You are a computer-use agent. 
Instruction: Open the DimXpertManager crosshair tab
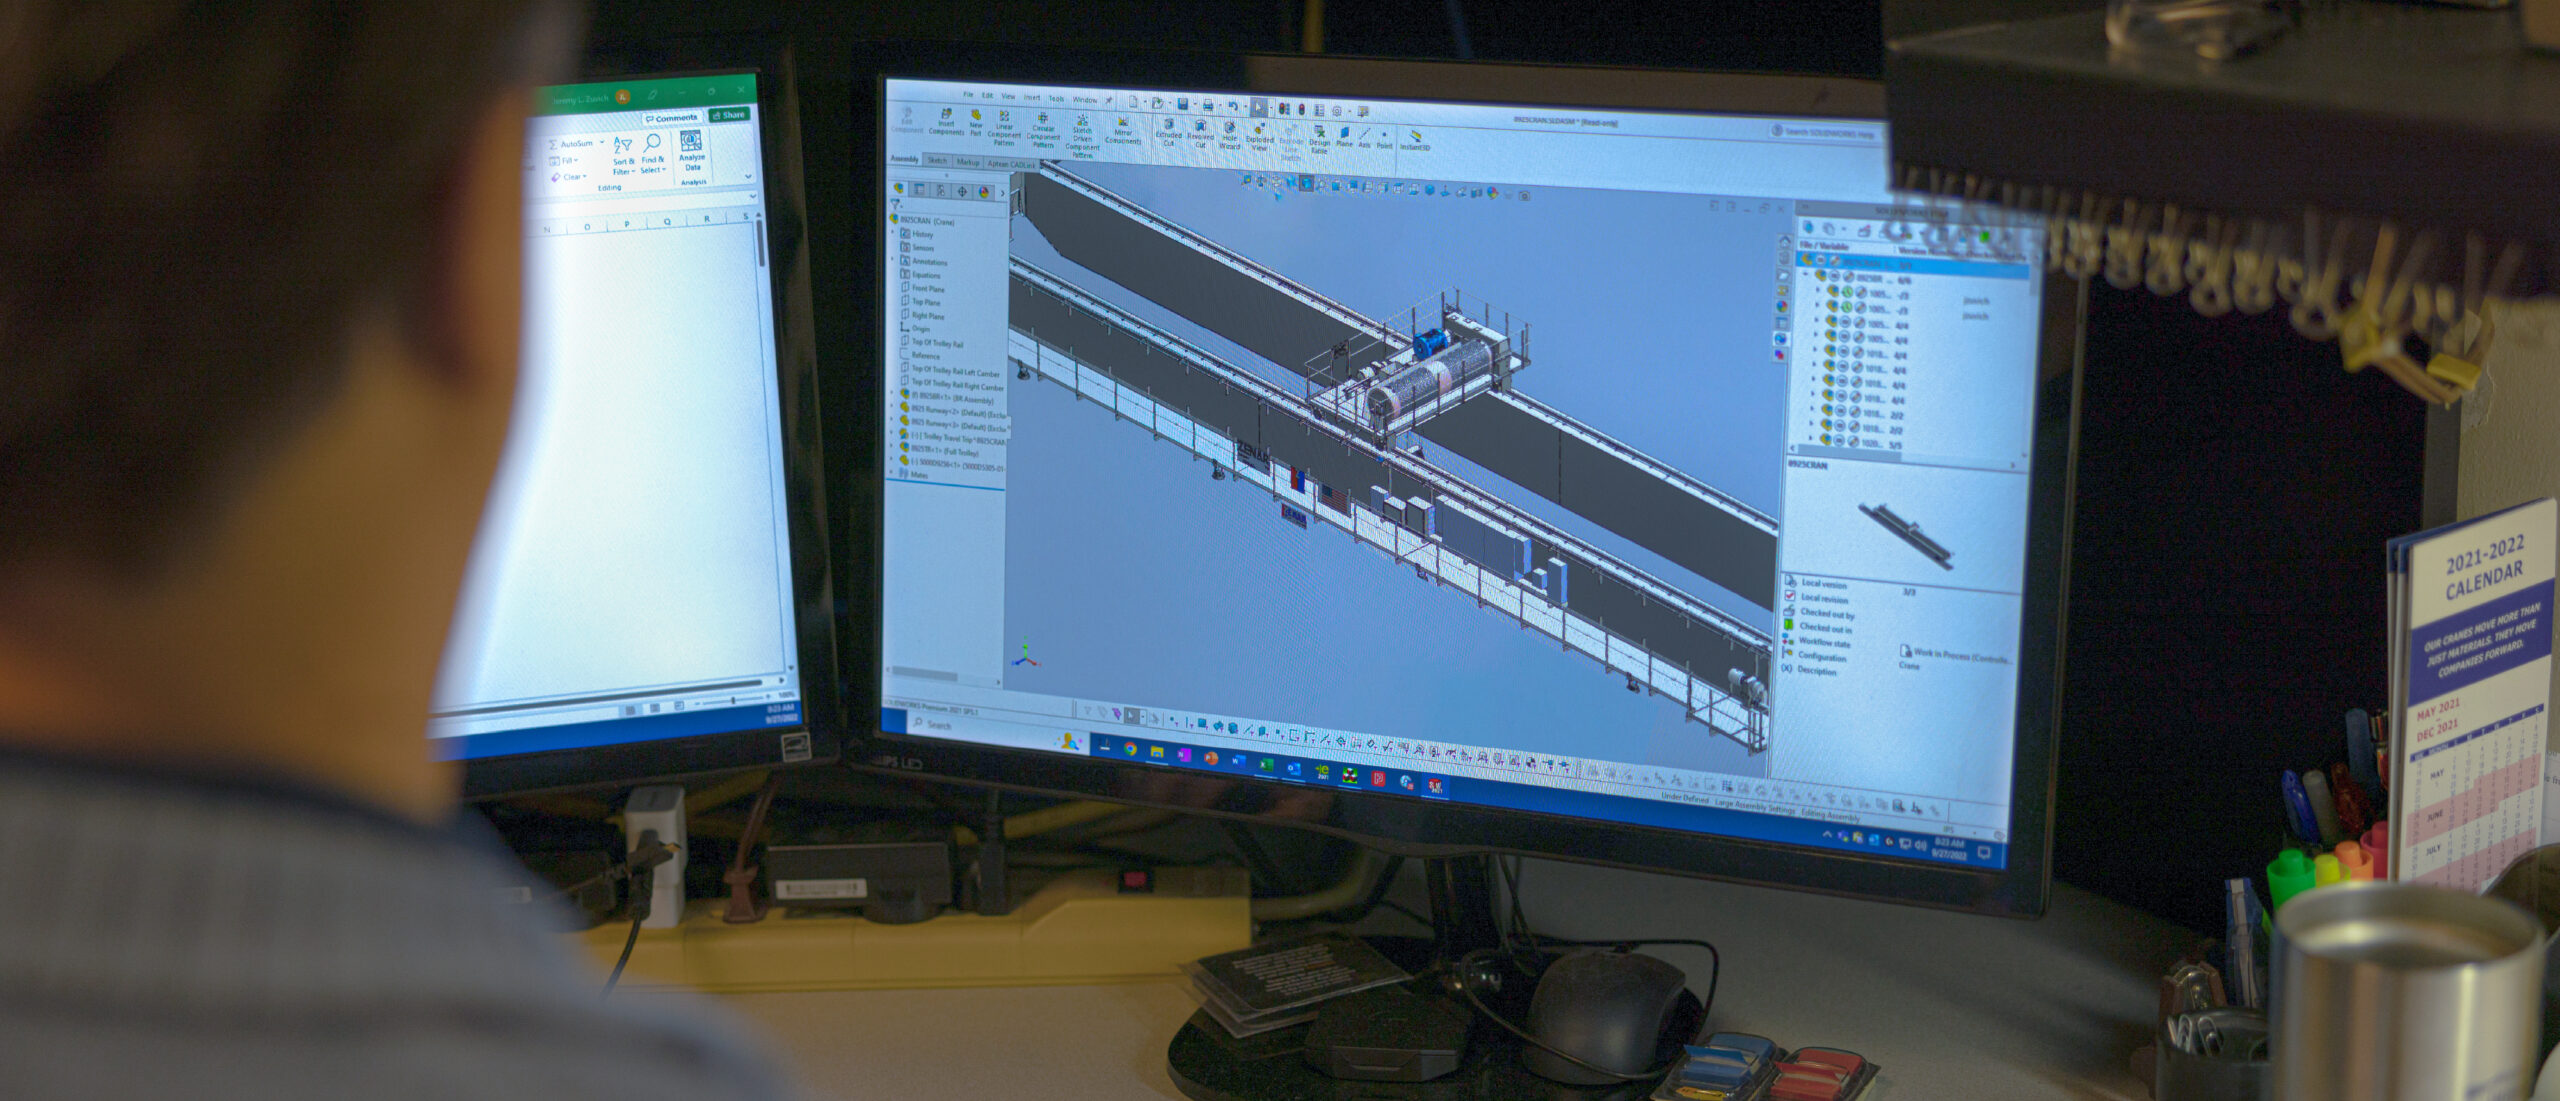pyautogui.click(x=962, y=191)
